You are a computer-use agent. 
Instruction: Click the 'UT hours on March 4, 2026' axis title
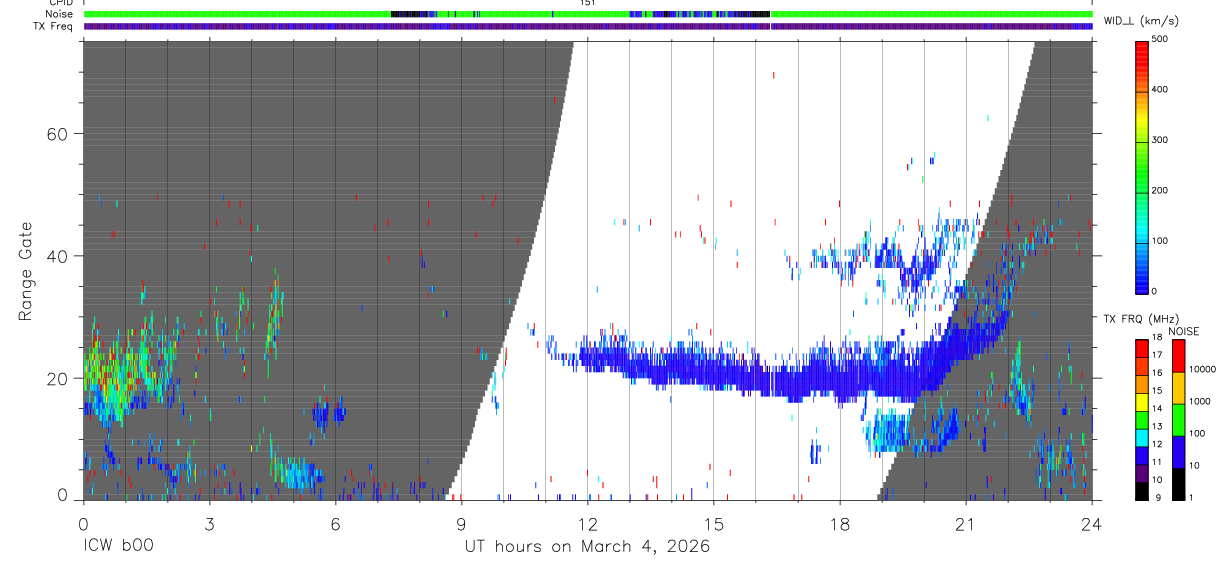tap(587, 547)
